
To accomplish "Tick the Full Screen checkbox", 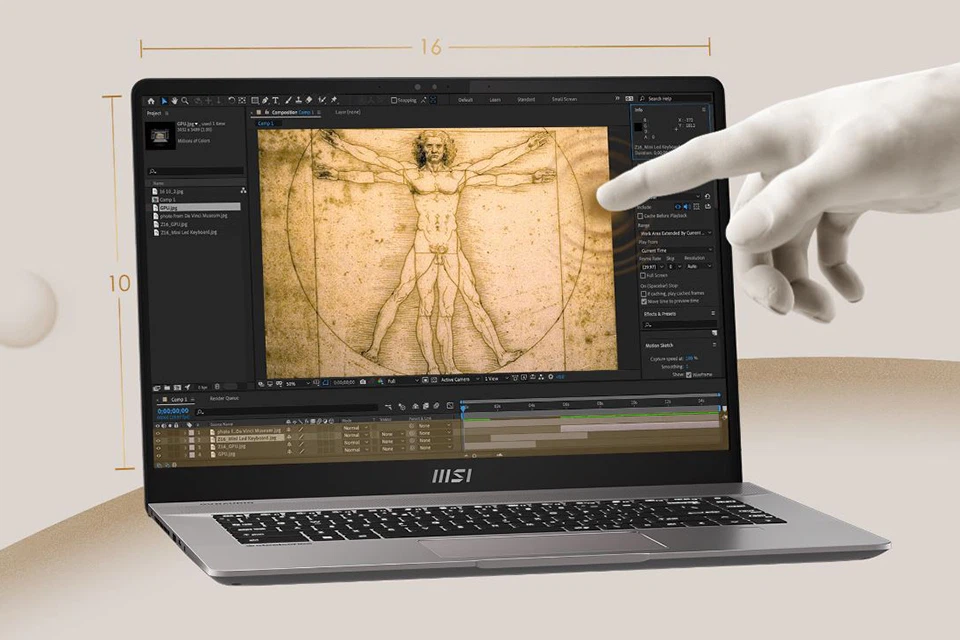I will click(643, 275).
